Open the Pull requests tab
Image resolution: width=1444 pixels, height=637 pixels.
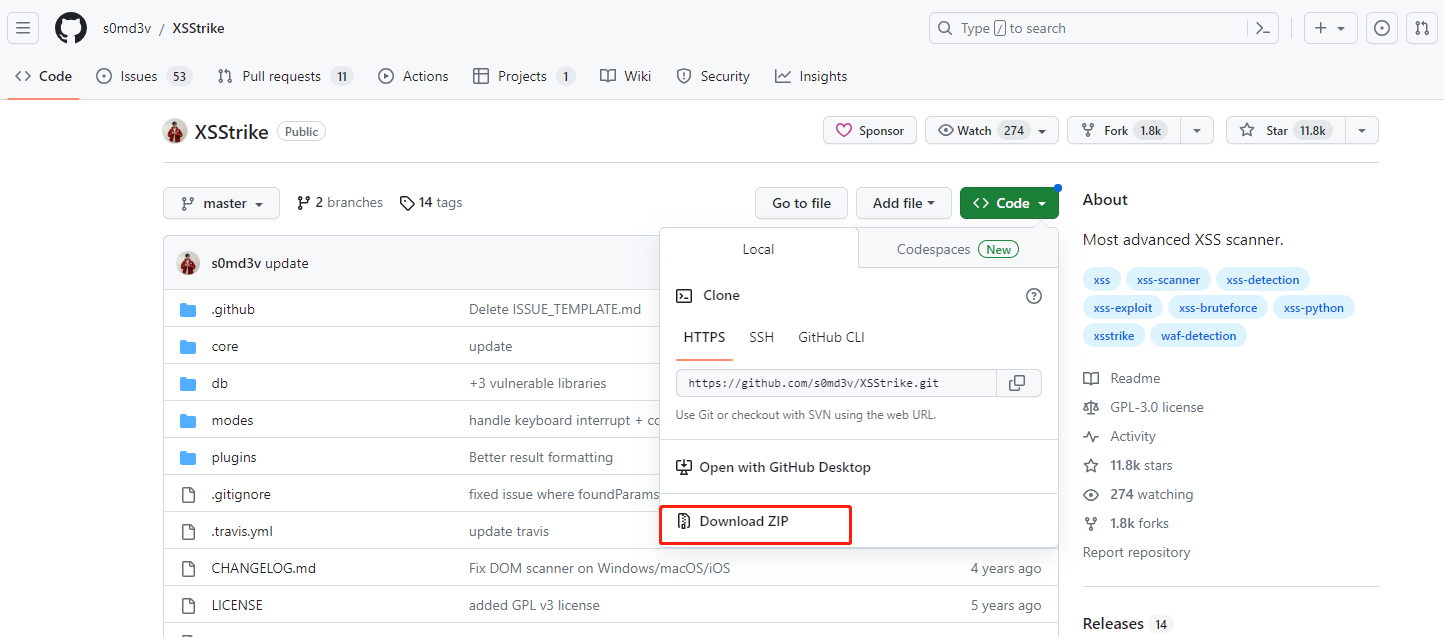285,76
